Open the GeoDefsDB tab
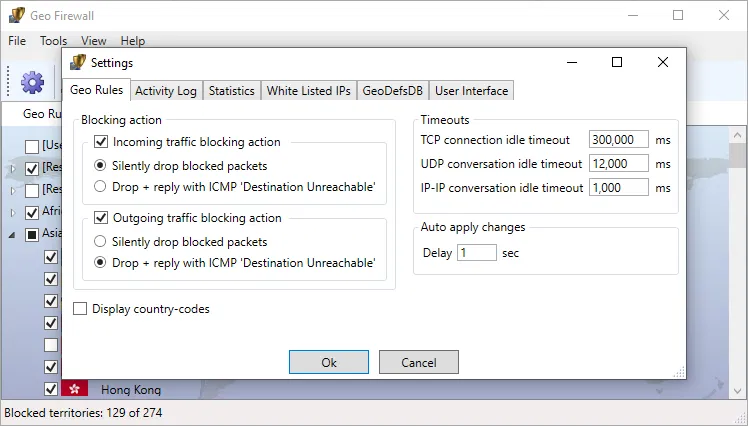The image size is (748, 426). click(x=392, y=91)
